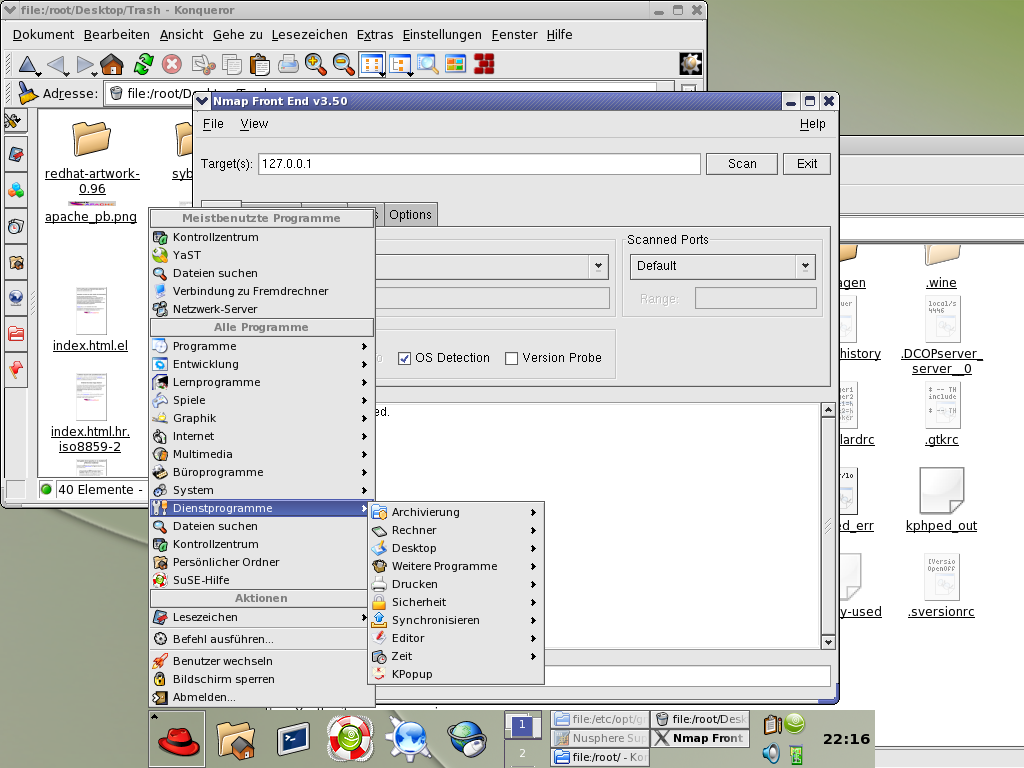1024x768 pixels.
Task: Expand the Sicherheit submenu
Action: (456, 602)
